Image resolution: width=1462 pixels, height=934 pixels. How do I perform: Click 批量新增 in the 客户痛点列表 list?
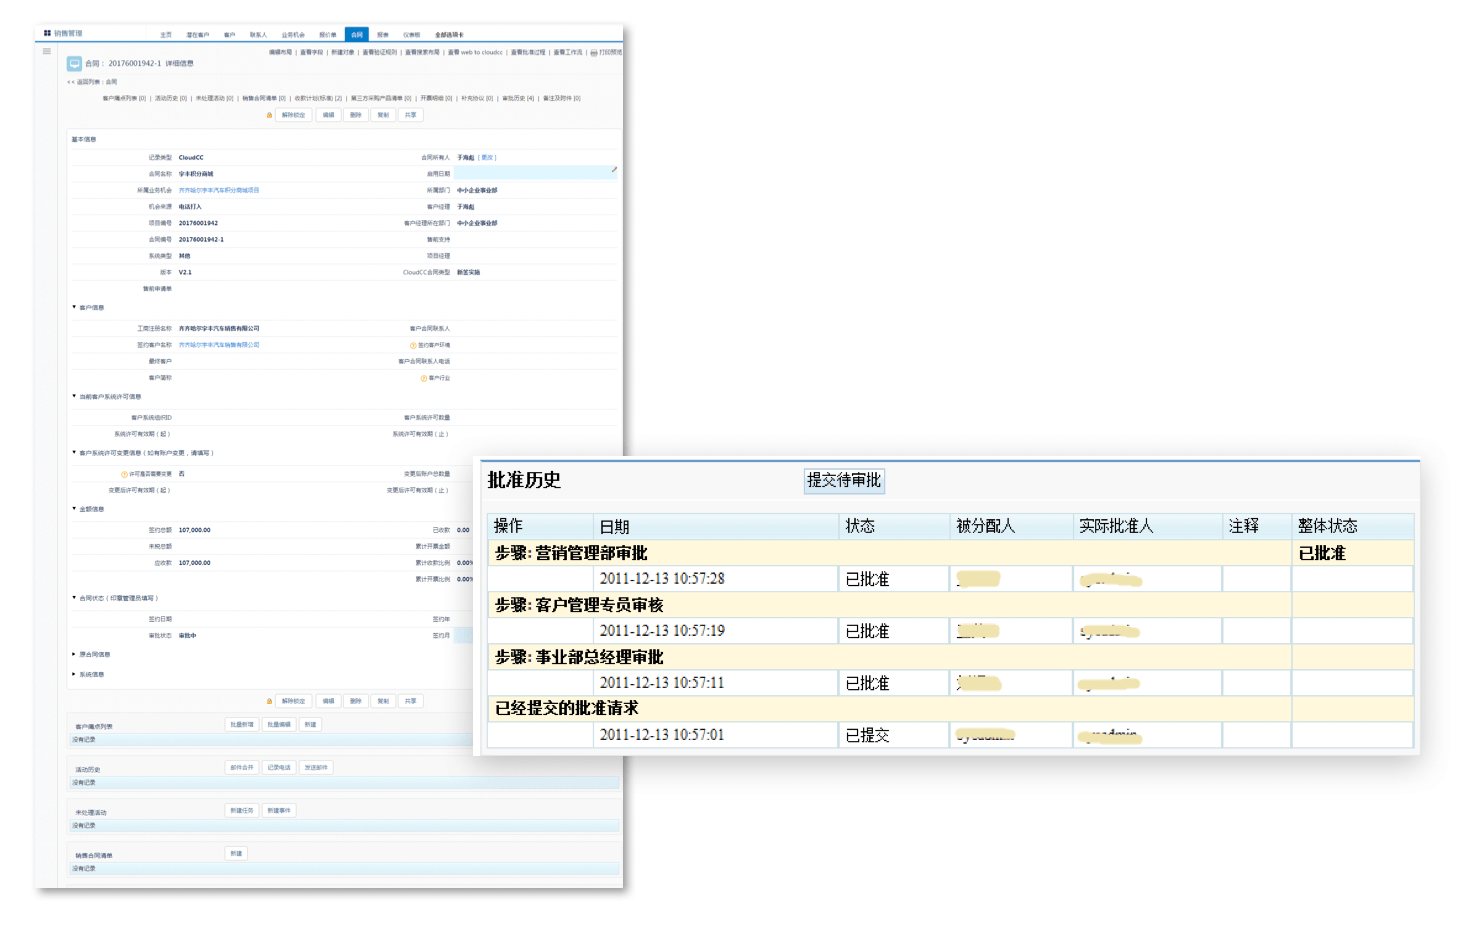click(x=242, y=724)
